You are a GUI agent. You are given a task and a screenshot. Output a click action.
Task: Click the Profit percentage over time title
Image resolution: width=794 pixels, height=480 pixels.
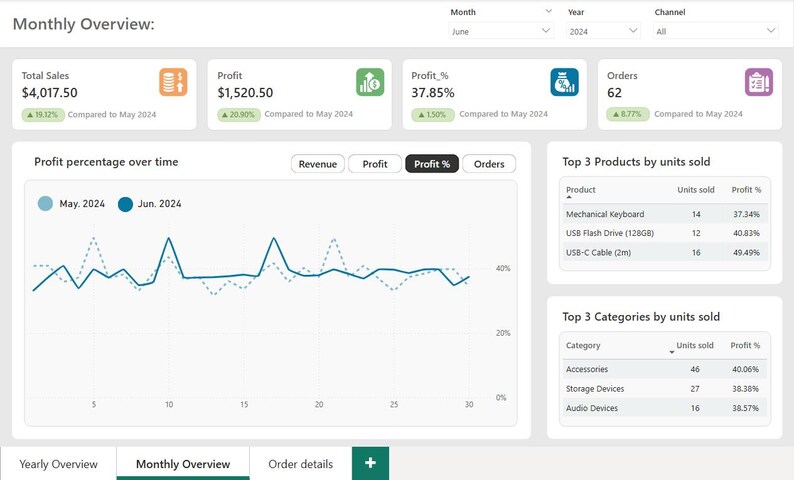106,162
